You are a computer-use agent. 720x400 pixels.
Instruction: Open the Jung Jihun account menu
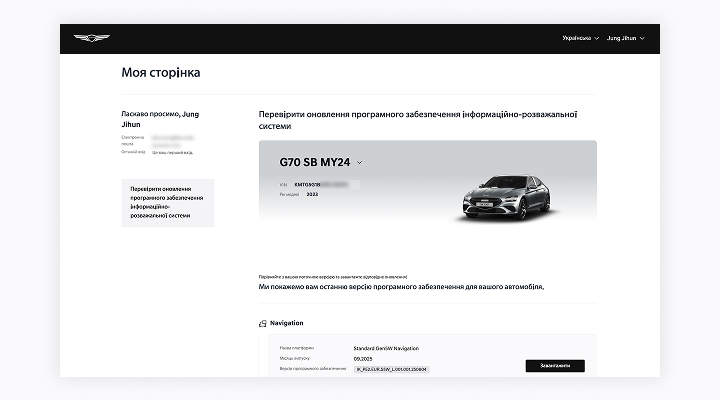621,38
